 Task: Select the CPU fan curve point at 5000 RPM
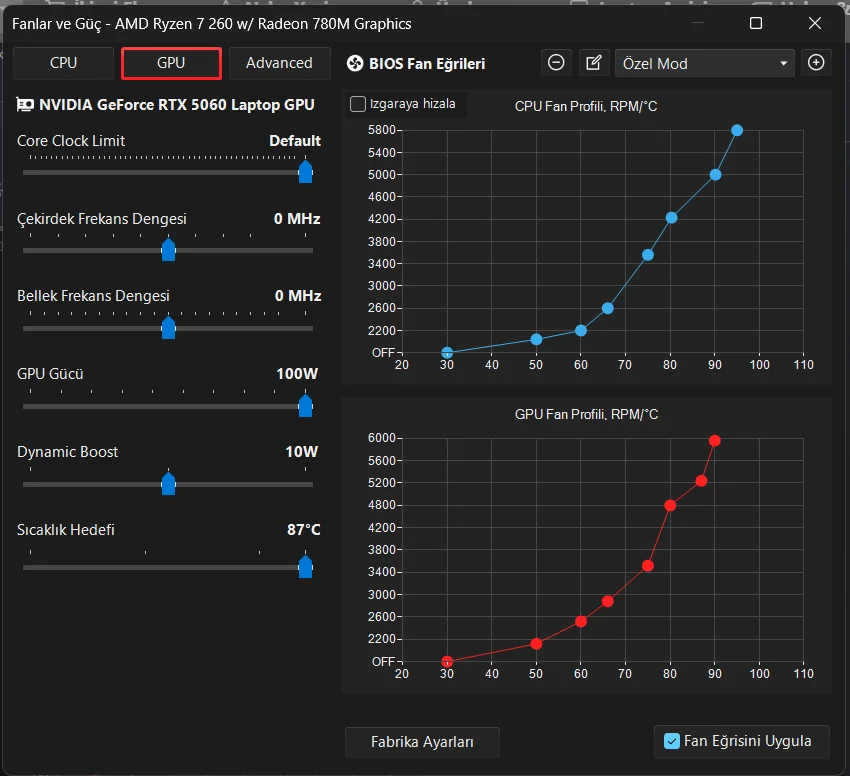pyautogui.click(x=715, y=175)
